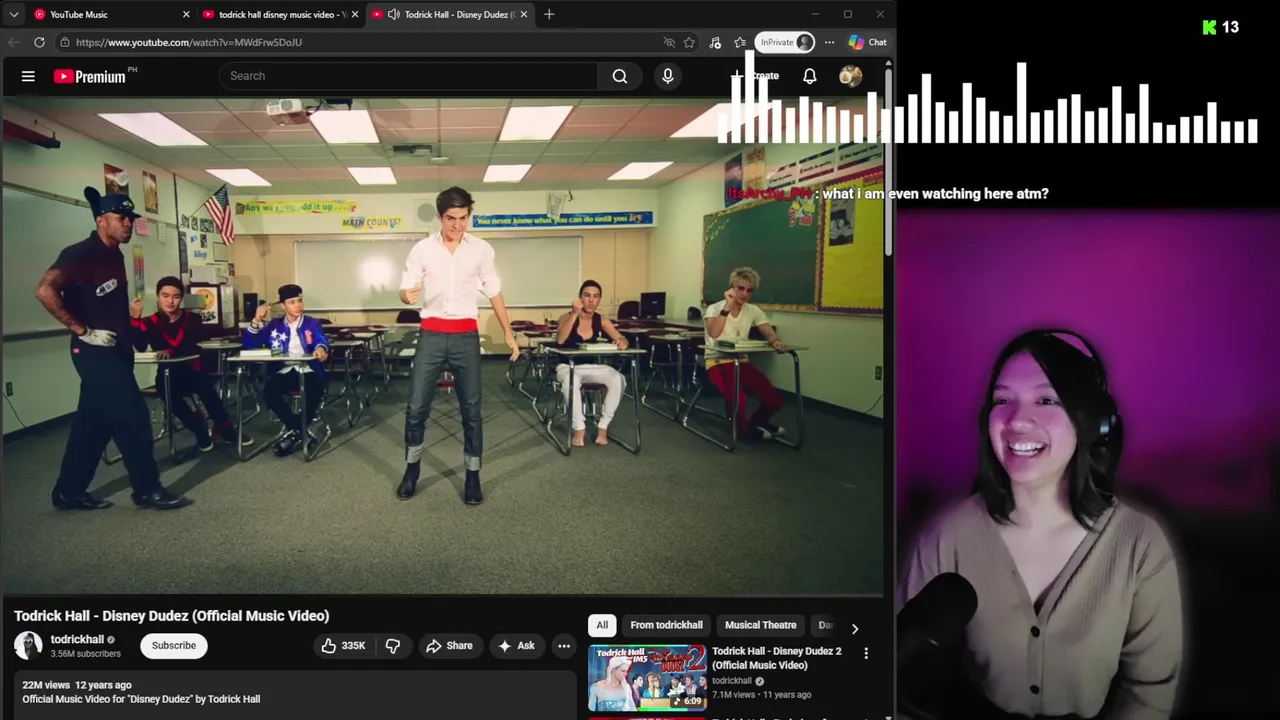Share the Disney Dudez video
This screenshot has width=1280, height=720.
coord(449,646)
